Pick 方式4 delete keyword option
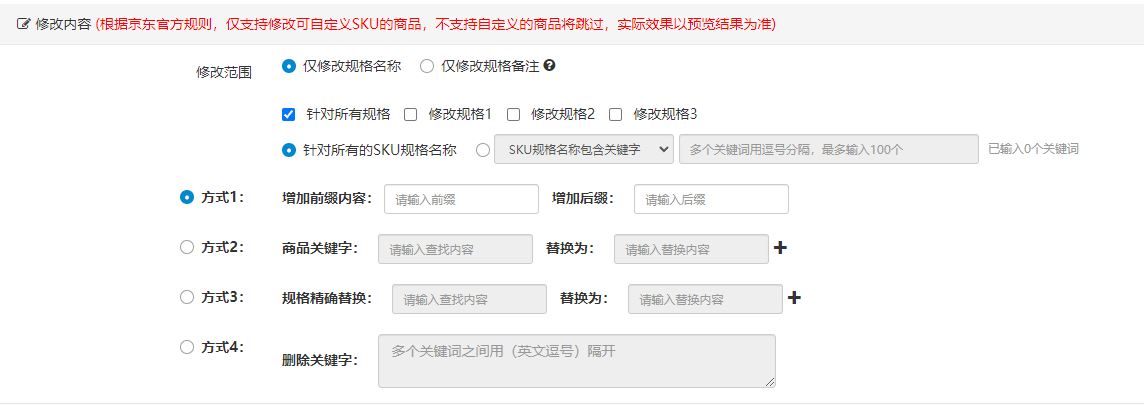 [186, 347]
